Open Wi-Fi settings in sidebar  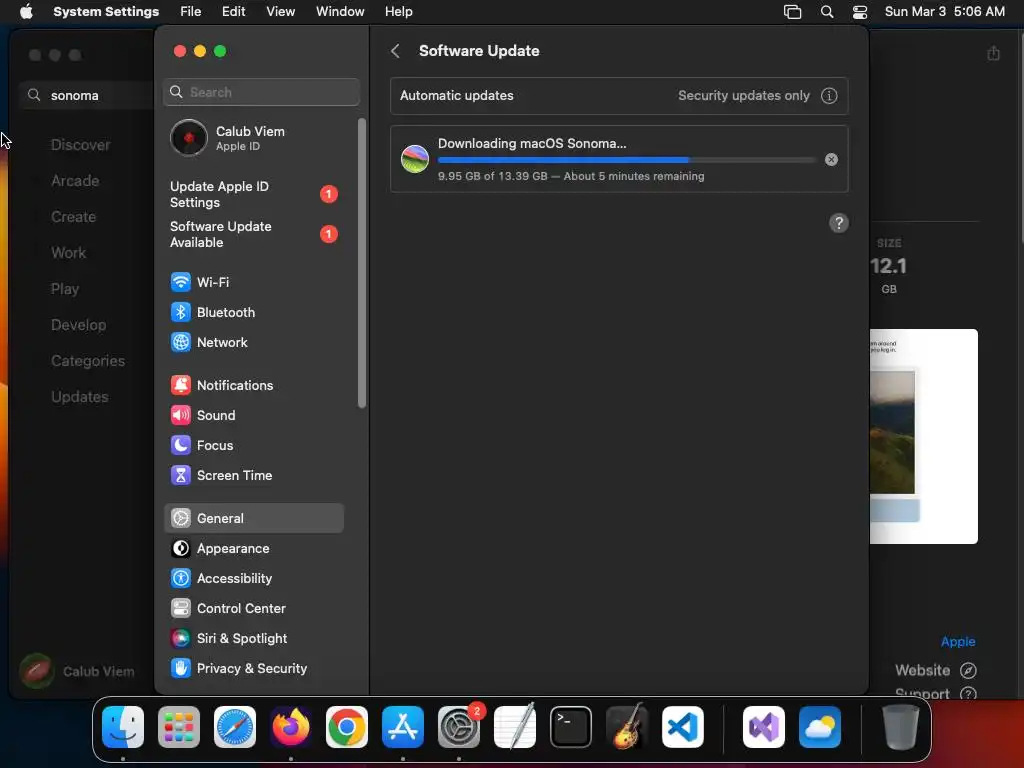click(253, 282)
